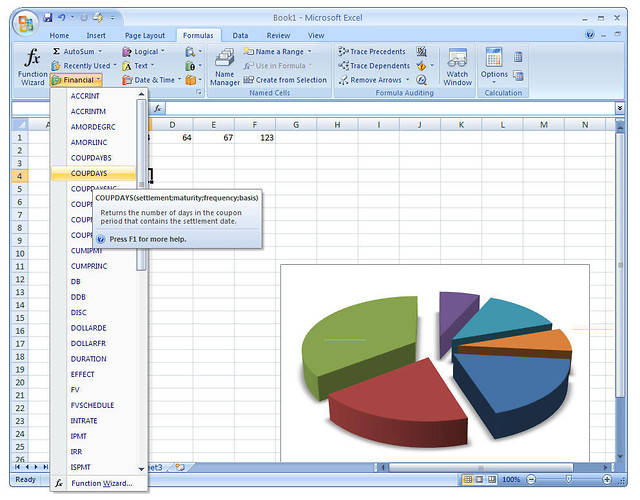
Task: Click the zoom slider handle
Action: click(568, 480)
